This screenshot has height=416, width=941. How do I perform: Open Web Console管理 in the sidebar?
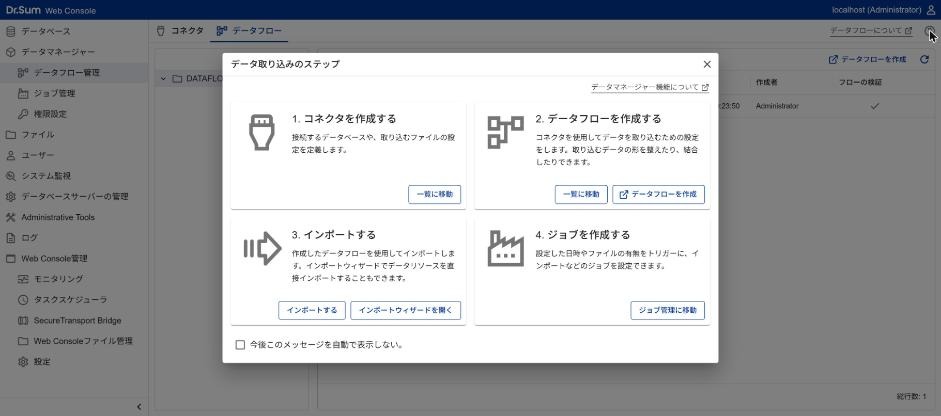[x=74, y=259]
